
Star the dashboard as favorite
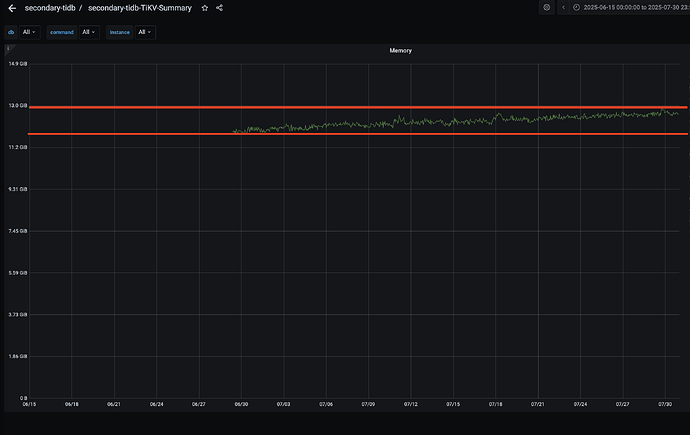pyautogui.click(x=205, y=8)
